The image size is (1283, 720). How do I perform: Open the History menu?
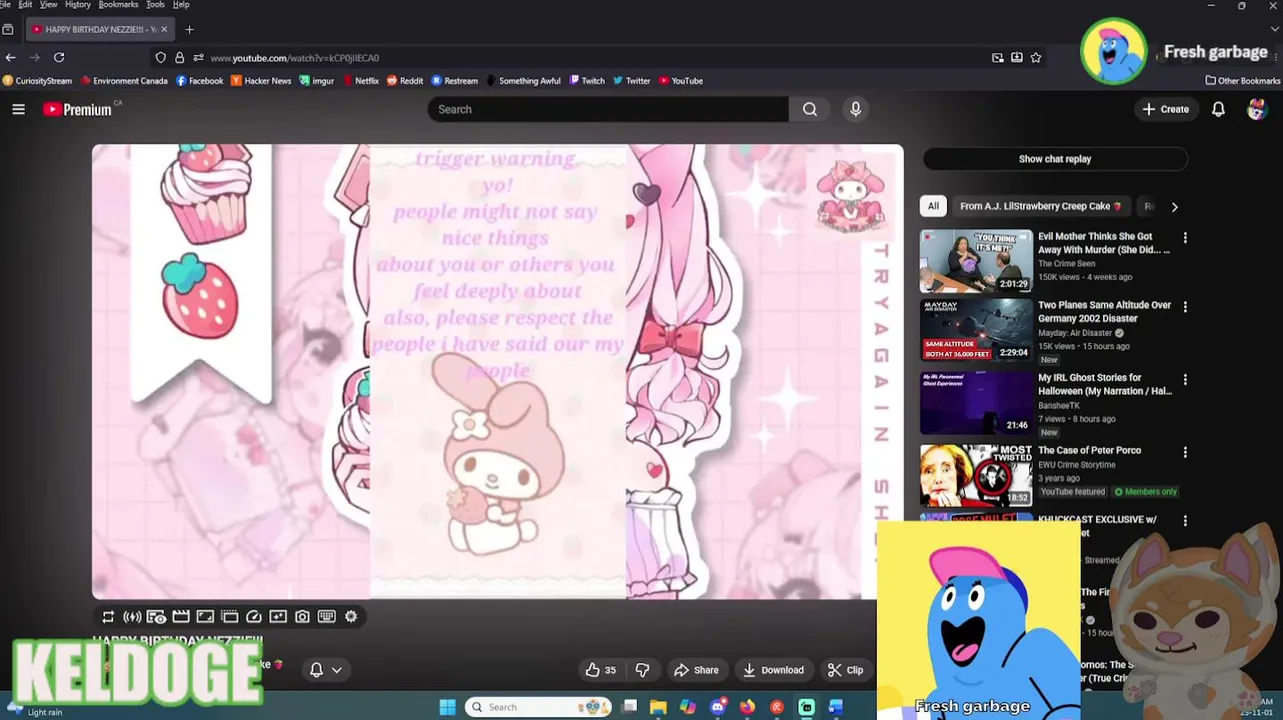[78, 5]
